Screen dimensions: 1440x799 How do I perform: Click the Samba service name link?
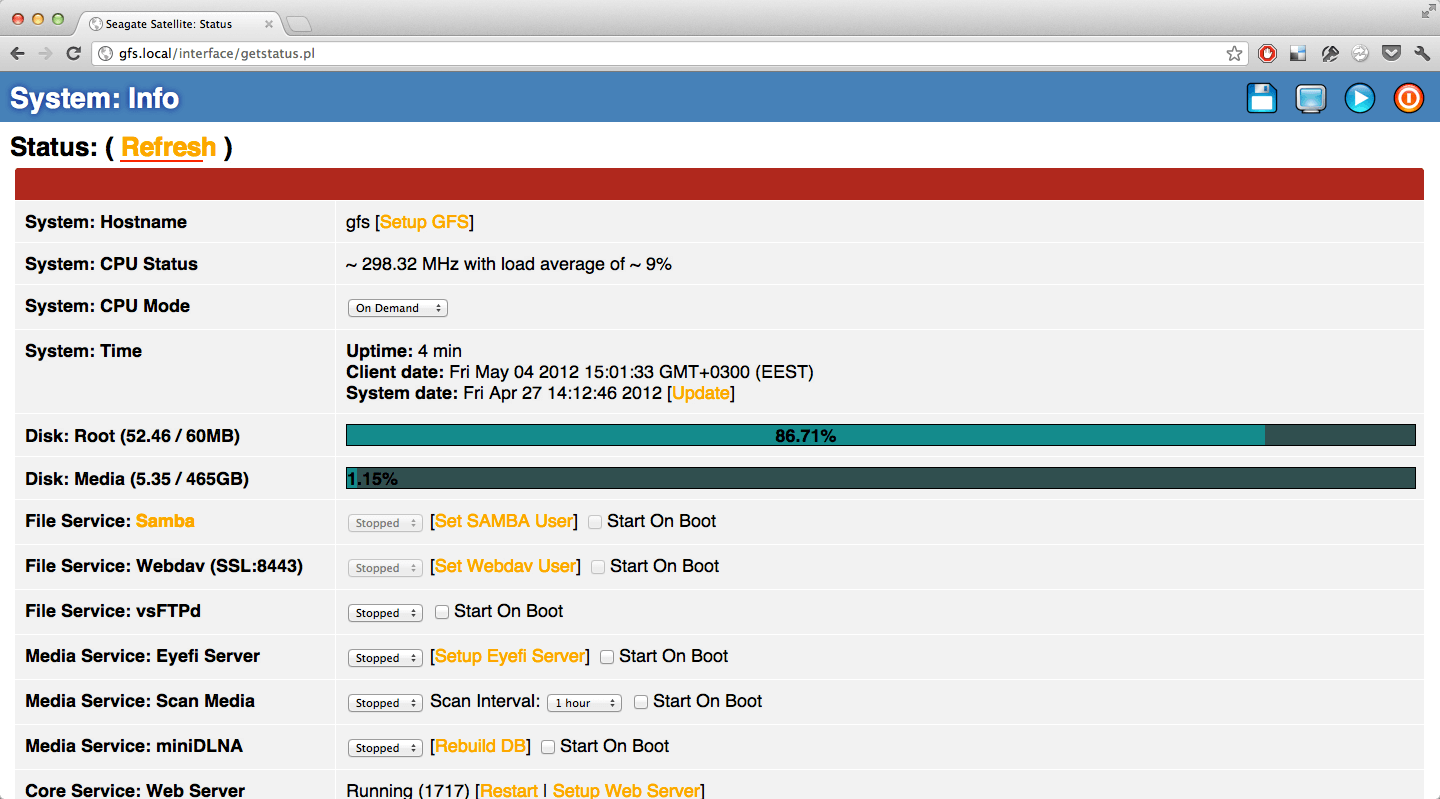click(x=165, y=521)
